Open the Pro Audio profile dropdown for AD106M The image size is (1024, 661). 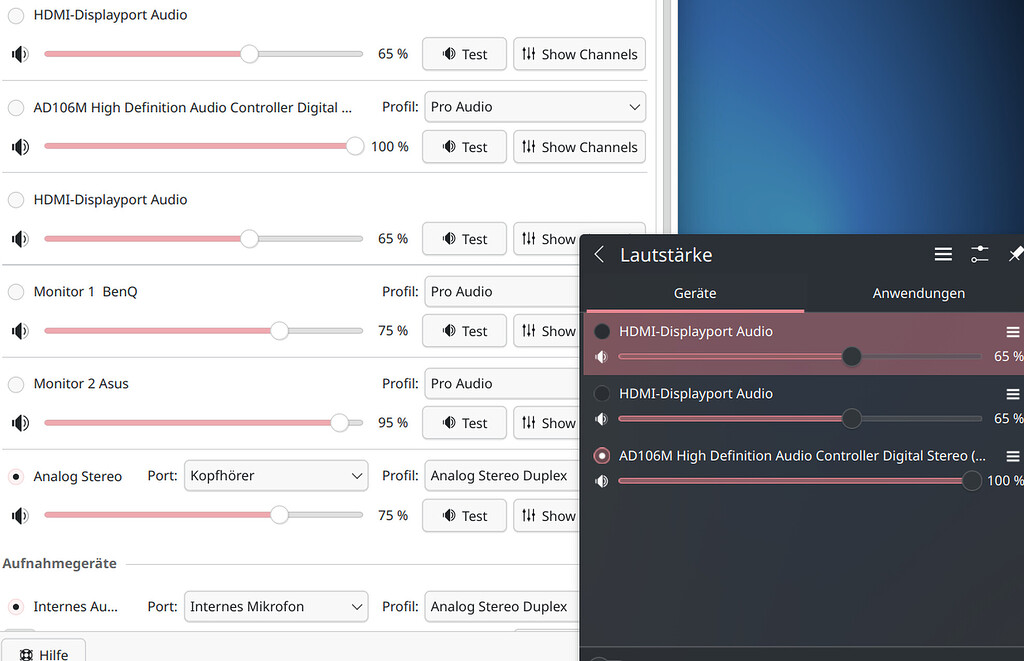pos(535,107)
